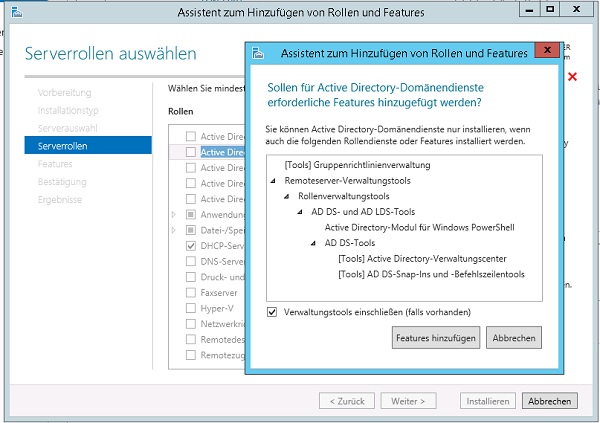Select [Tools] Active Directory-Verwaltungscenter entry
Viewport: 600px width, 423px height.
tap(422, 259)
